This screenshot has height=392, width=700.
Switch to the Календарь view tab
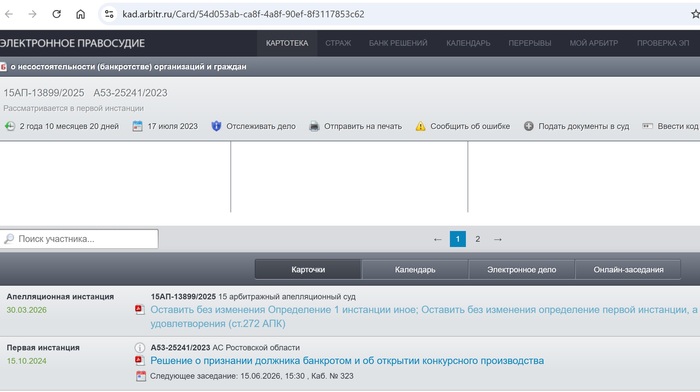coord(415,270)
